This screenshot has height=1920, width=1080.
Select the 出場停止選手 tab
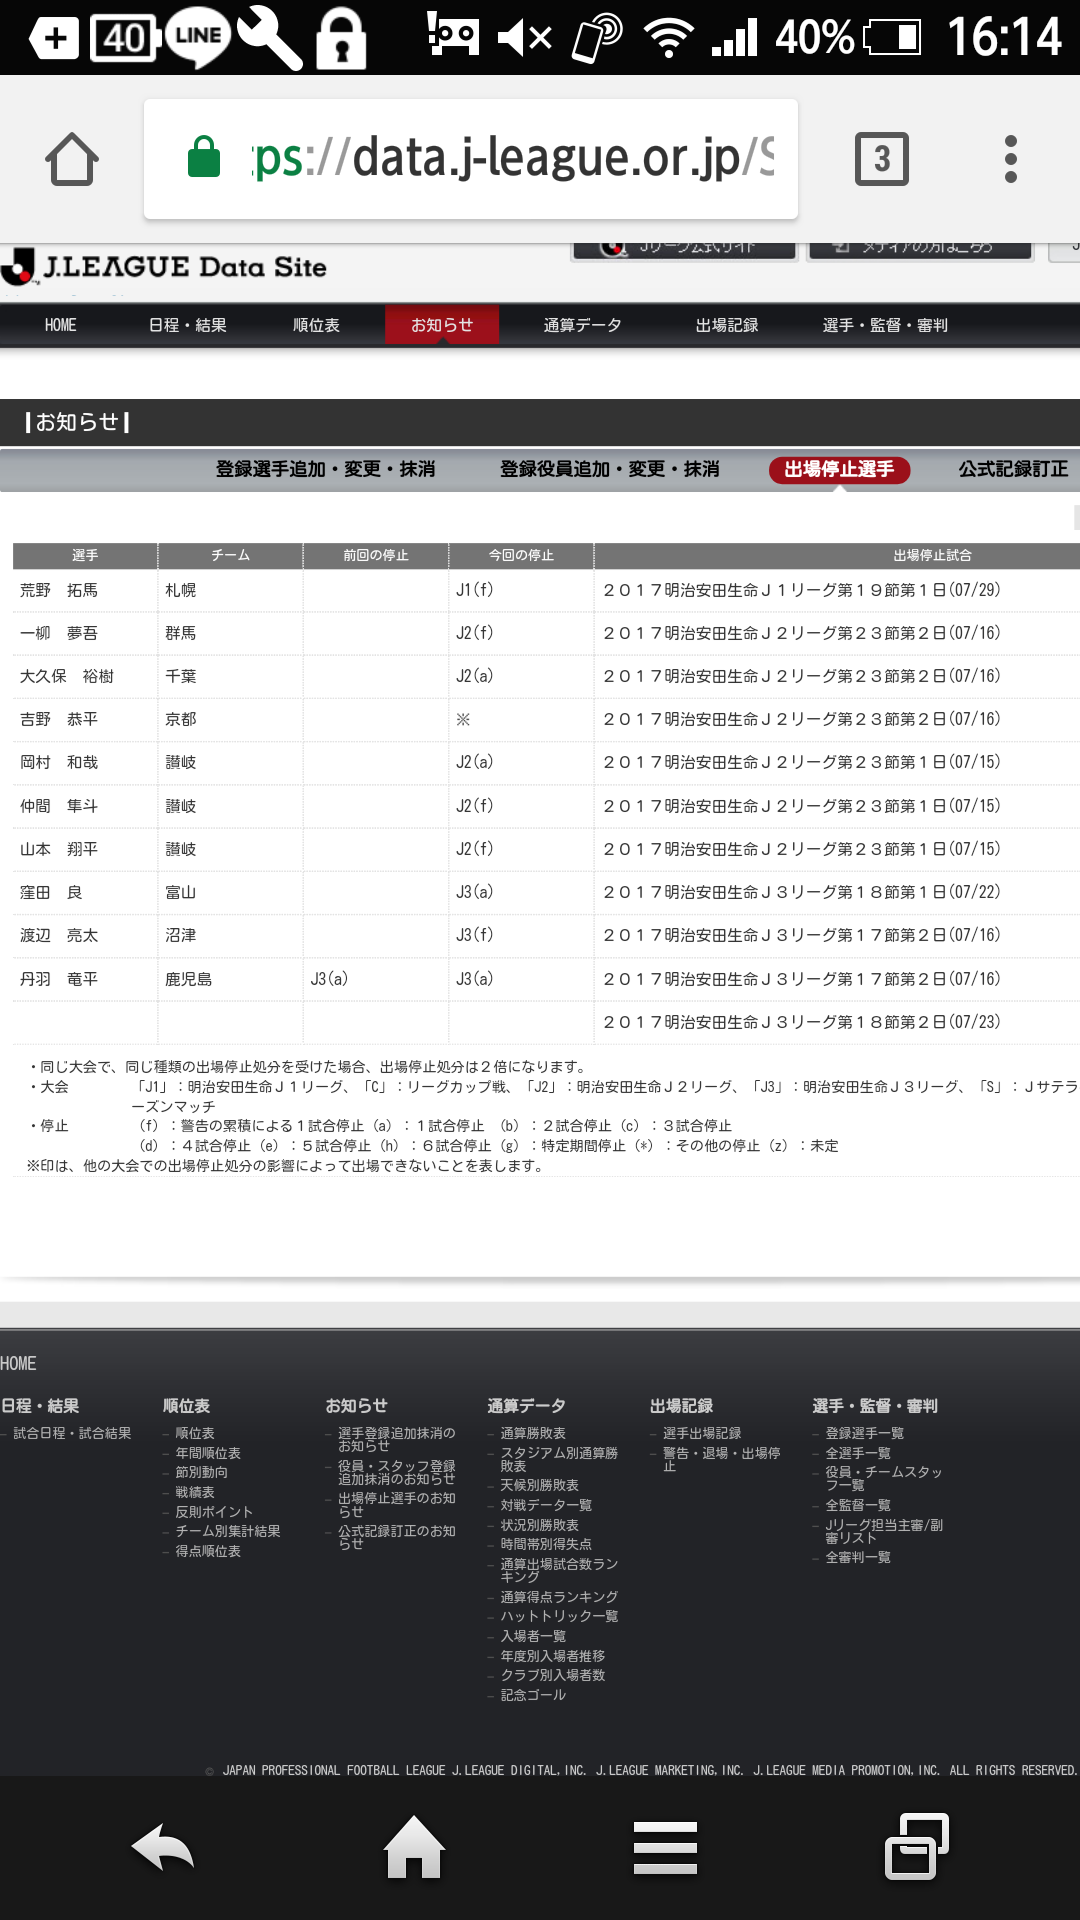[x=839, y=469]
